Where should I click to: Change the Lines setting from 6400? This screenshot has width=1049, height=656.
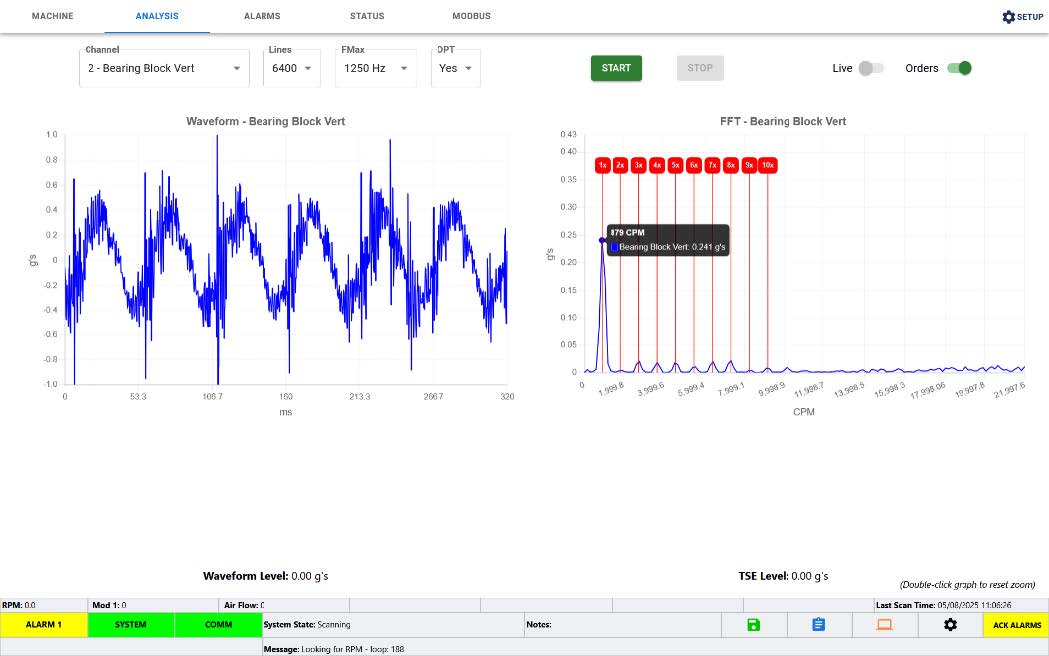291,68
